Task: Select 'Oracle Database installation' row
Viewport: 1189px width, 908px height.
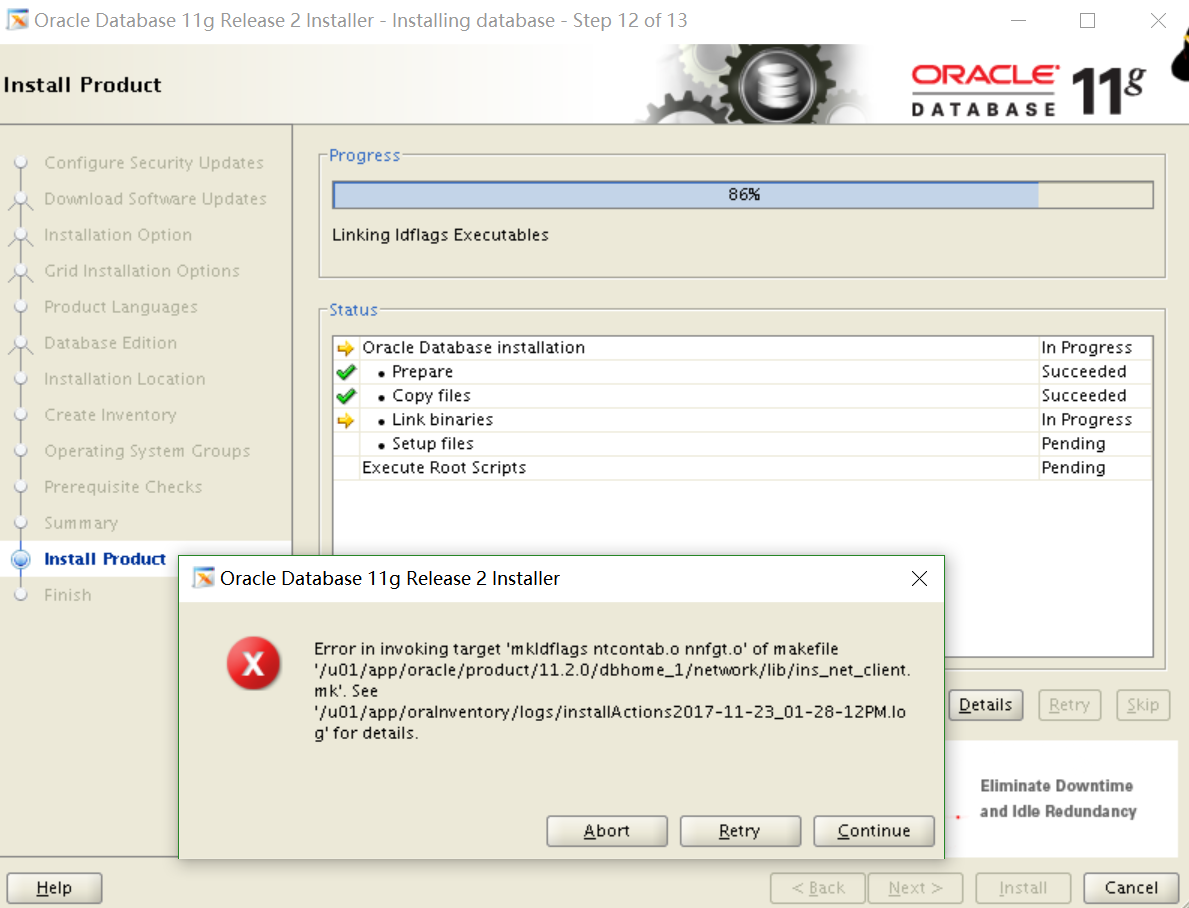Action: (742, 347)
